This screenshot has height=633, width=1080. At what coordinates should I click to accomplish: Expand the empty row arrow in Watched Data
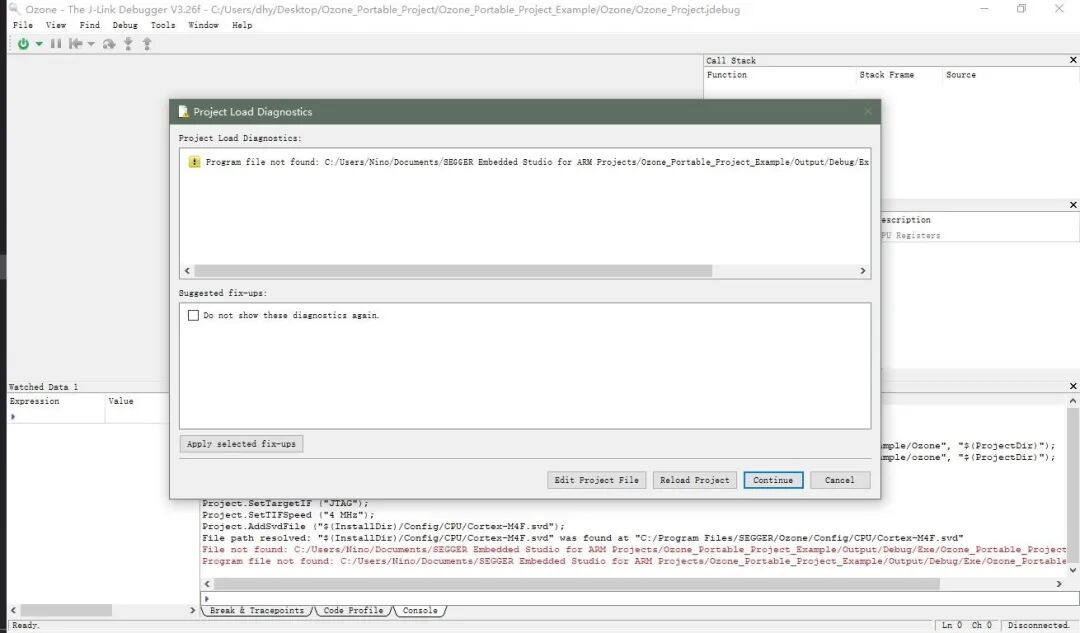[12, 417]
